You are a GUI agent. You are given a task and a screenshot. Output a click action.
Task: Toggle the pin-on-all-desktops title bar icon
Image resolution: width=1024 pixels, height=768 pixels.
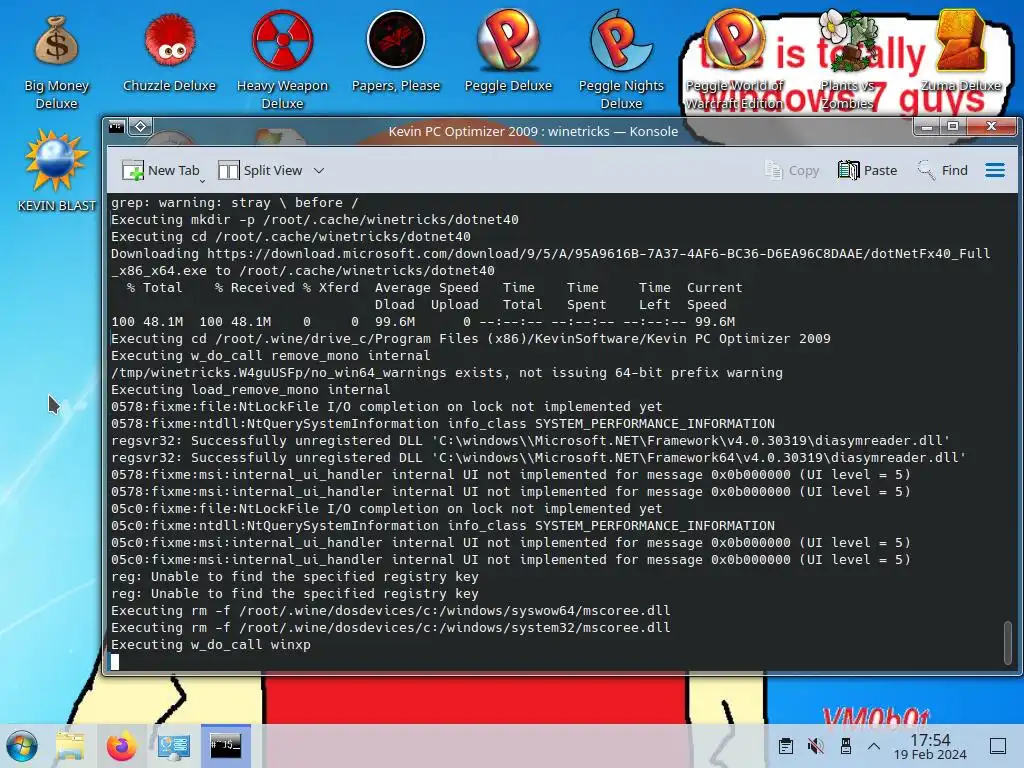(140, 127)
